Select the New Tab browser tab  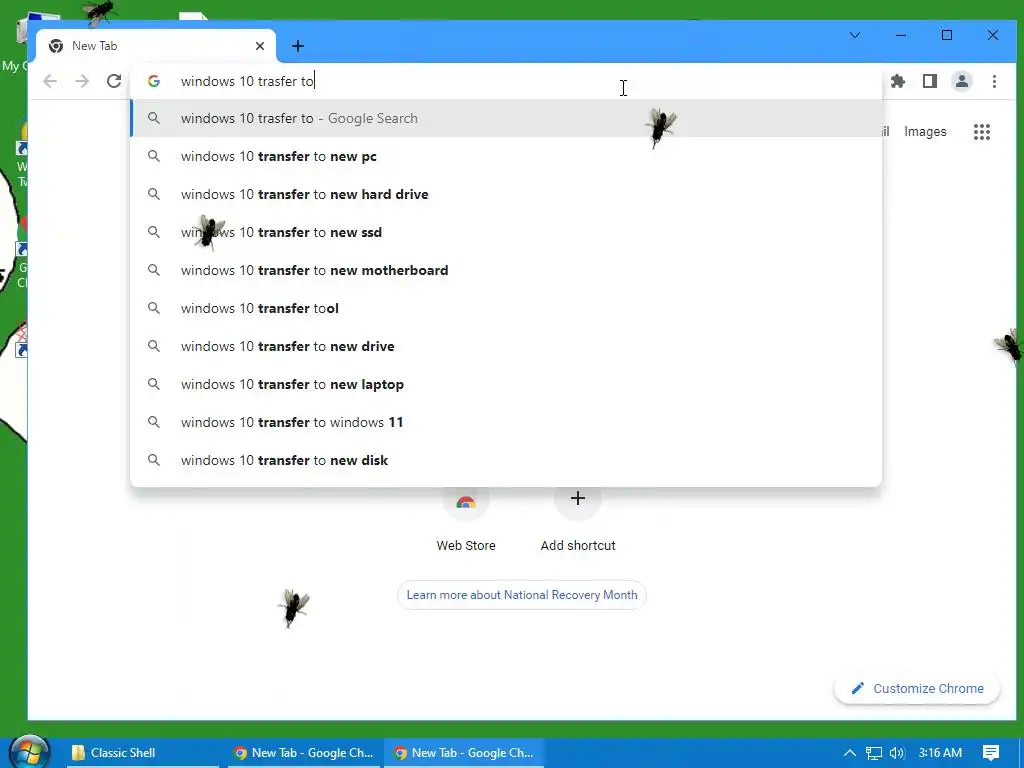pos(155,46)
